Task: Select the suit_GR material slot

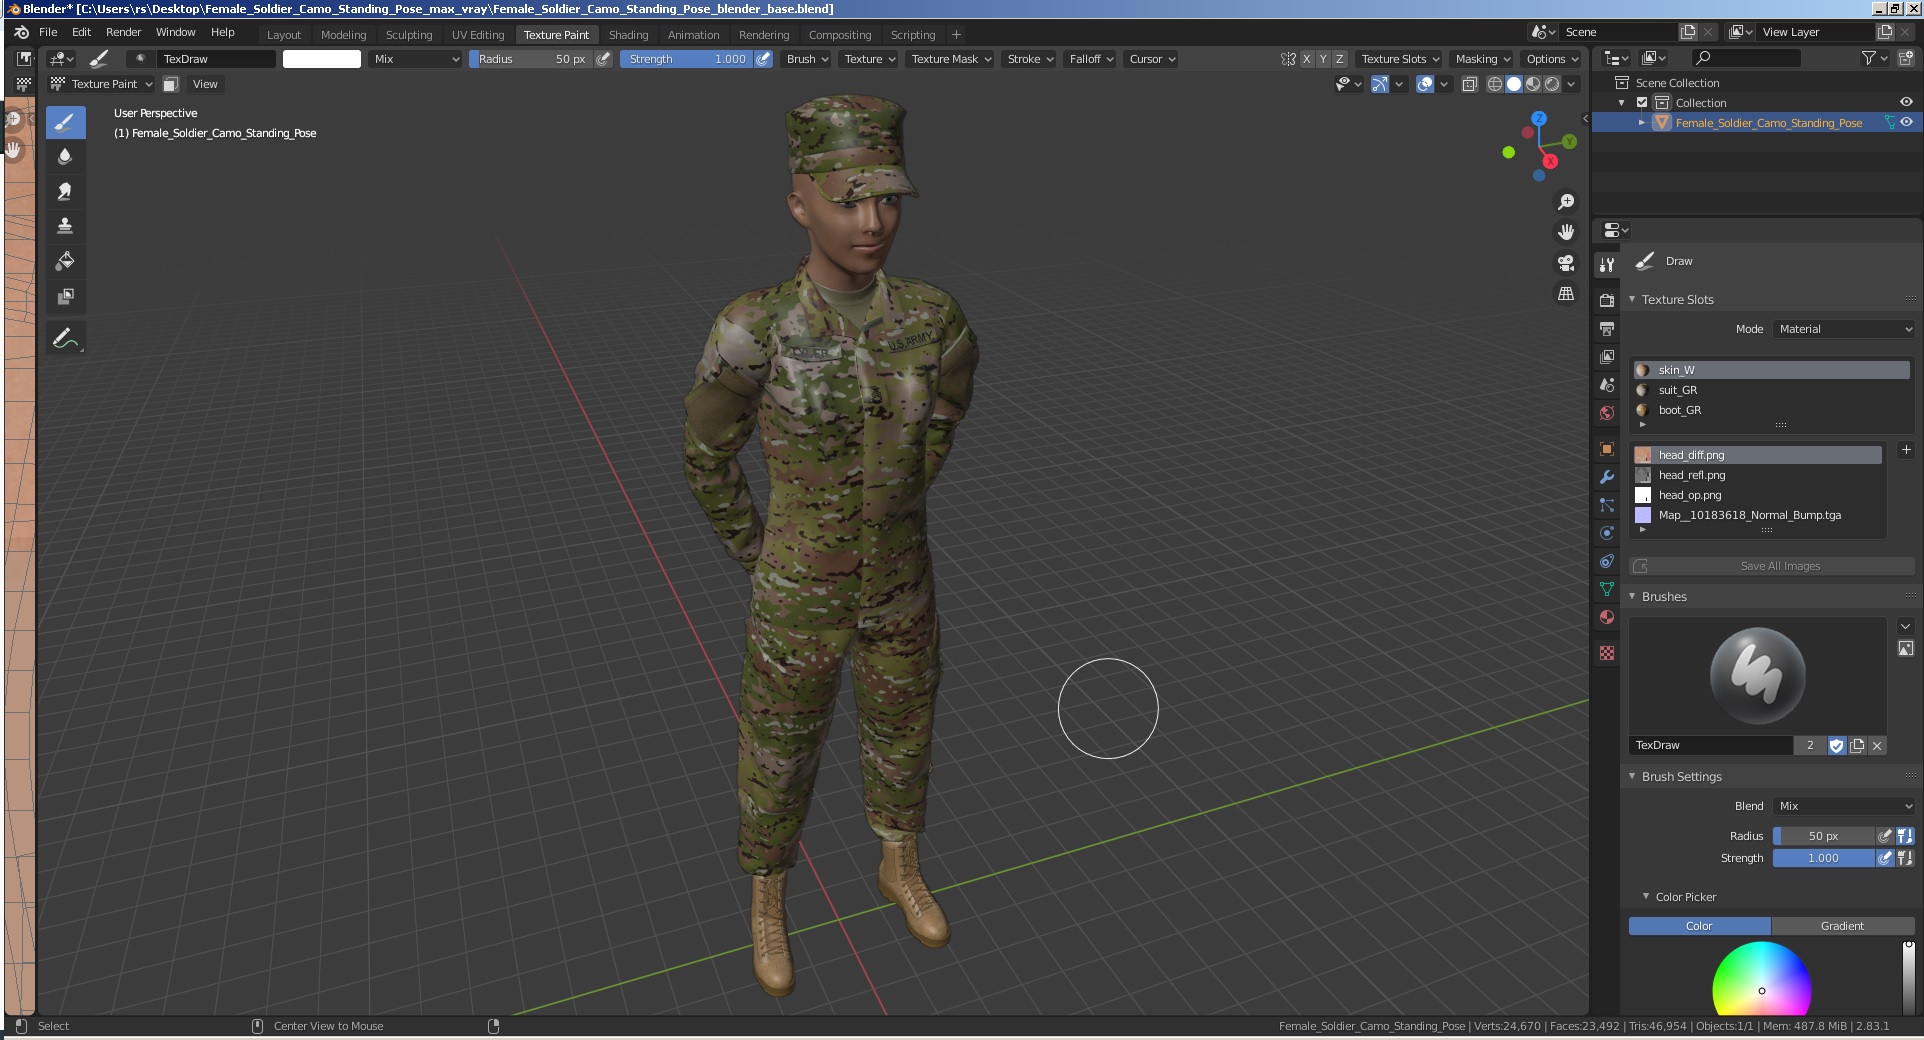Action: pos(1771,390)
